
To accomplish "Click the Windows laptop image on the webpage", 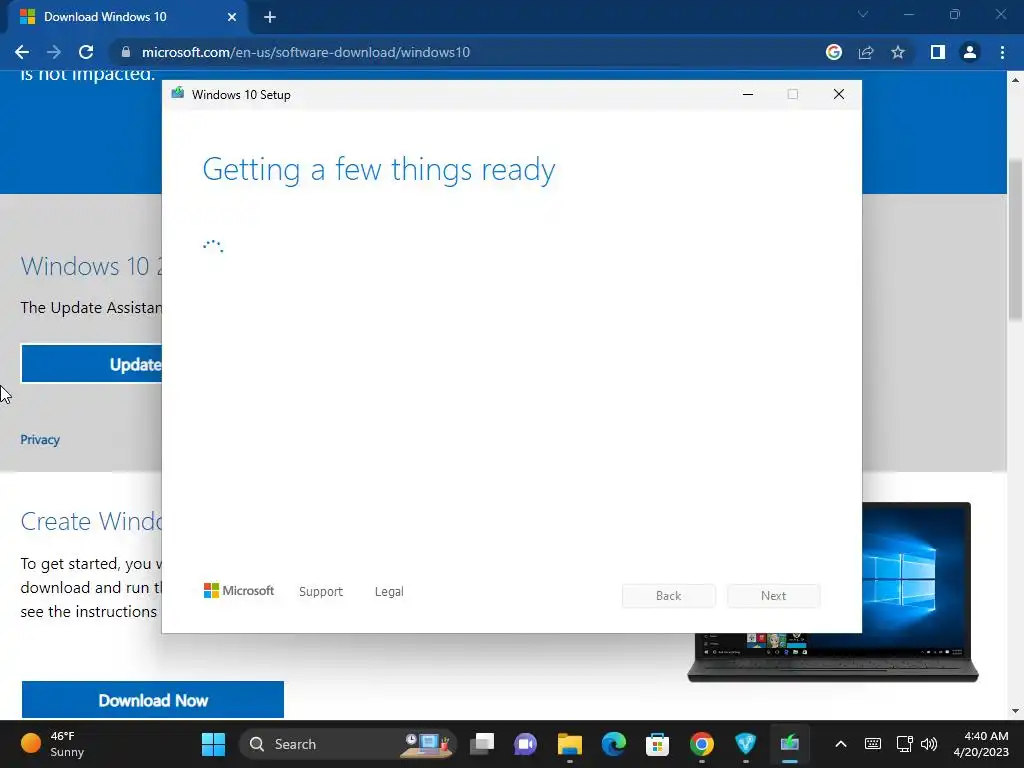I will [x=921, y=592].
